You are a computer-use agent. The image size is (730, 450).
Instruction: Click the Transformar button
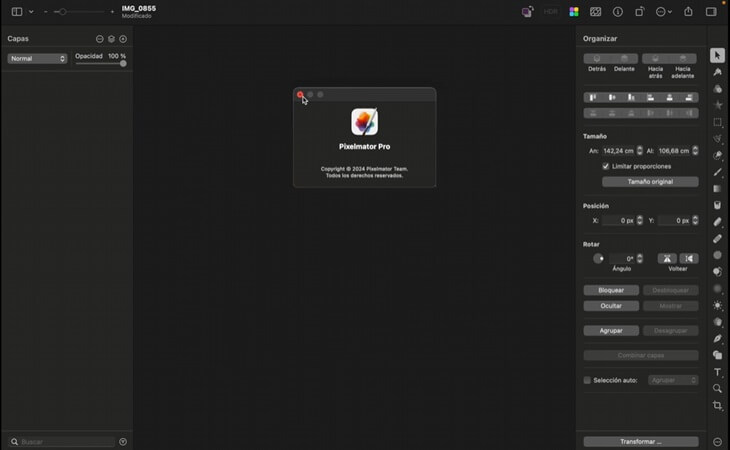click(641, 441)
